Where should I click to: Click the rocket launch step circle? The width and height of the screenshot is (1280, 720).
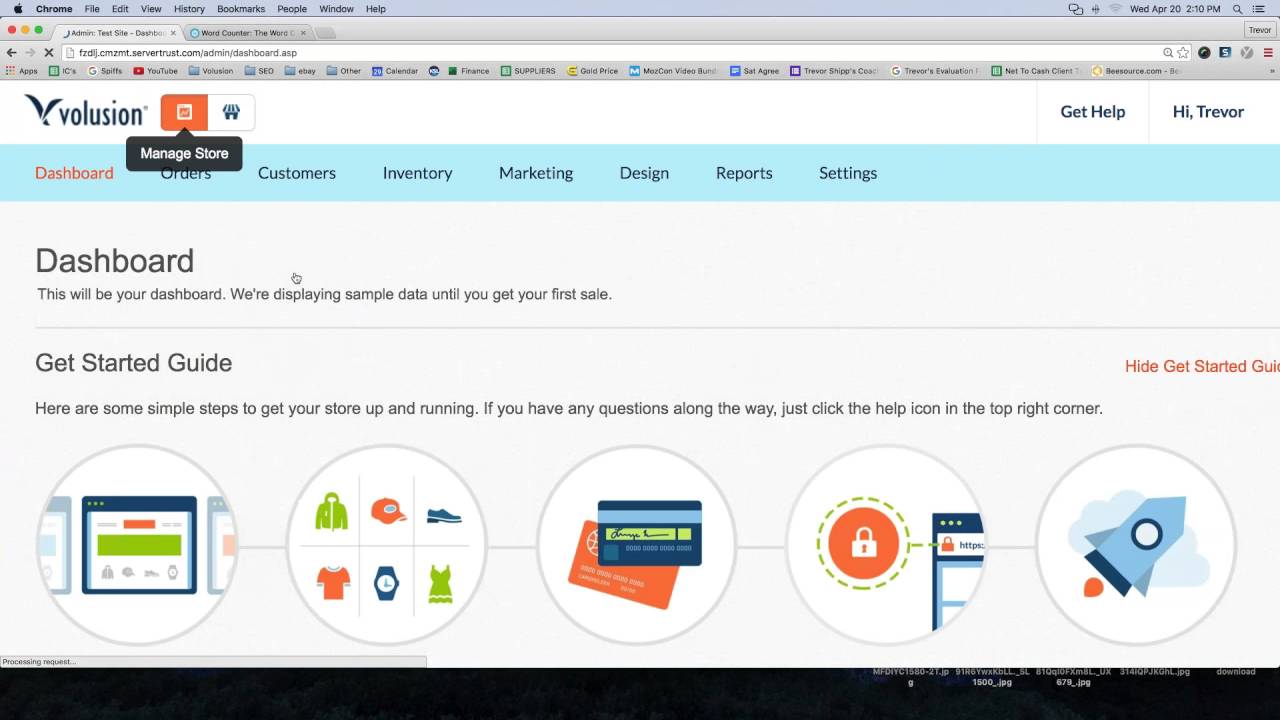tap(1136, 545)
